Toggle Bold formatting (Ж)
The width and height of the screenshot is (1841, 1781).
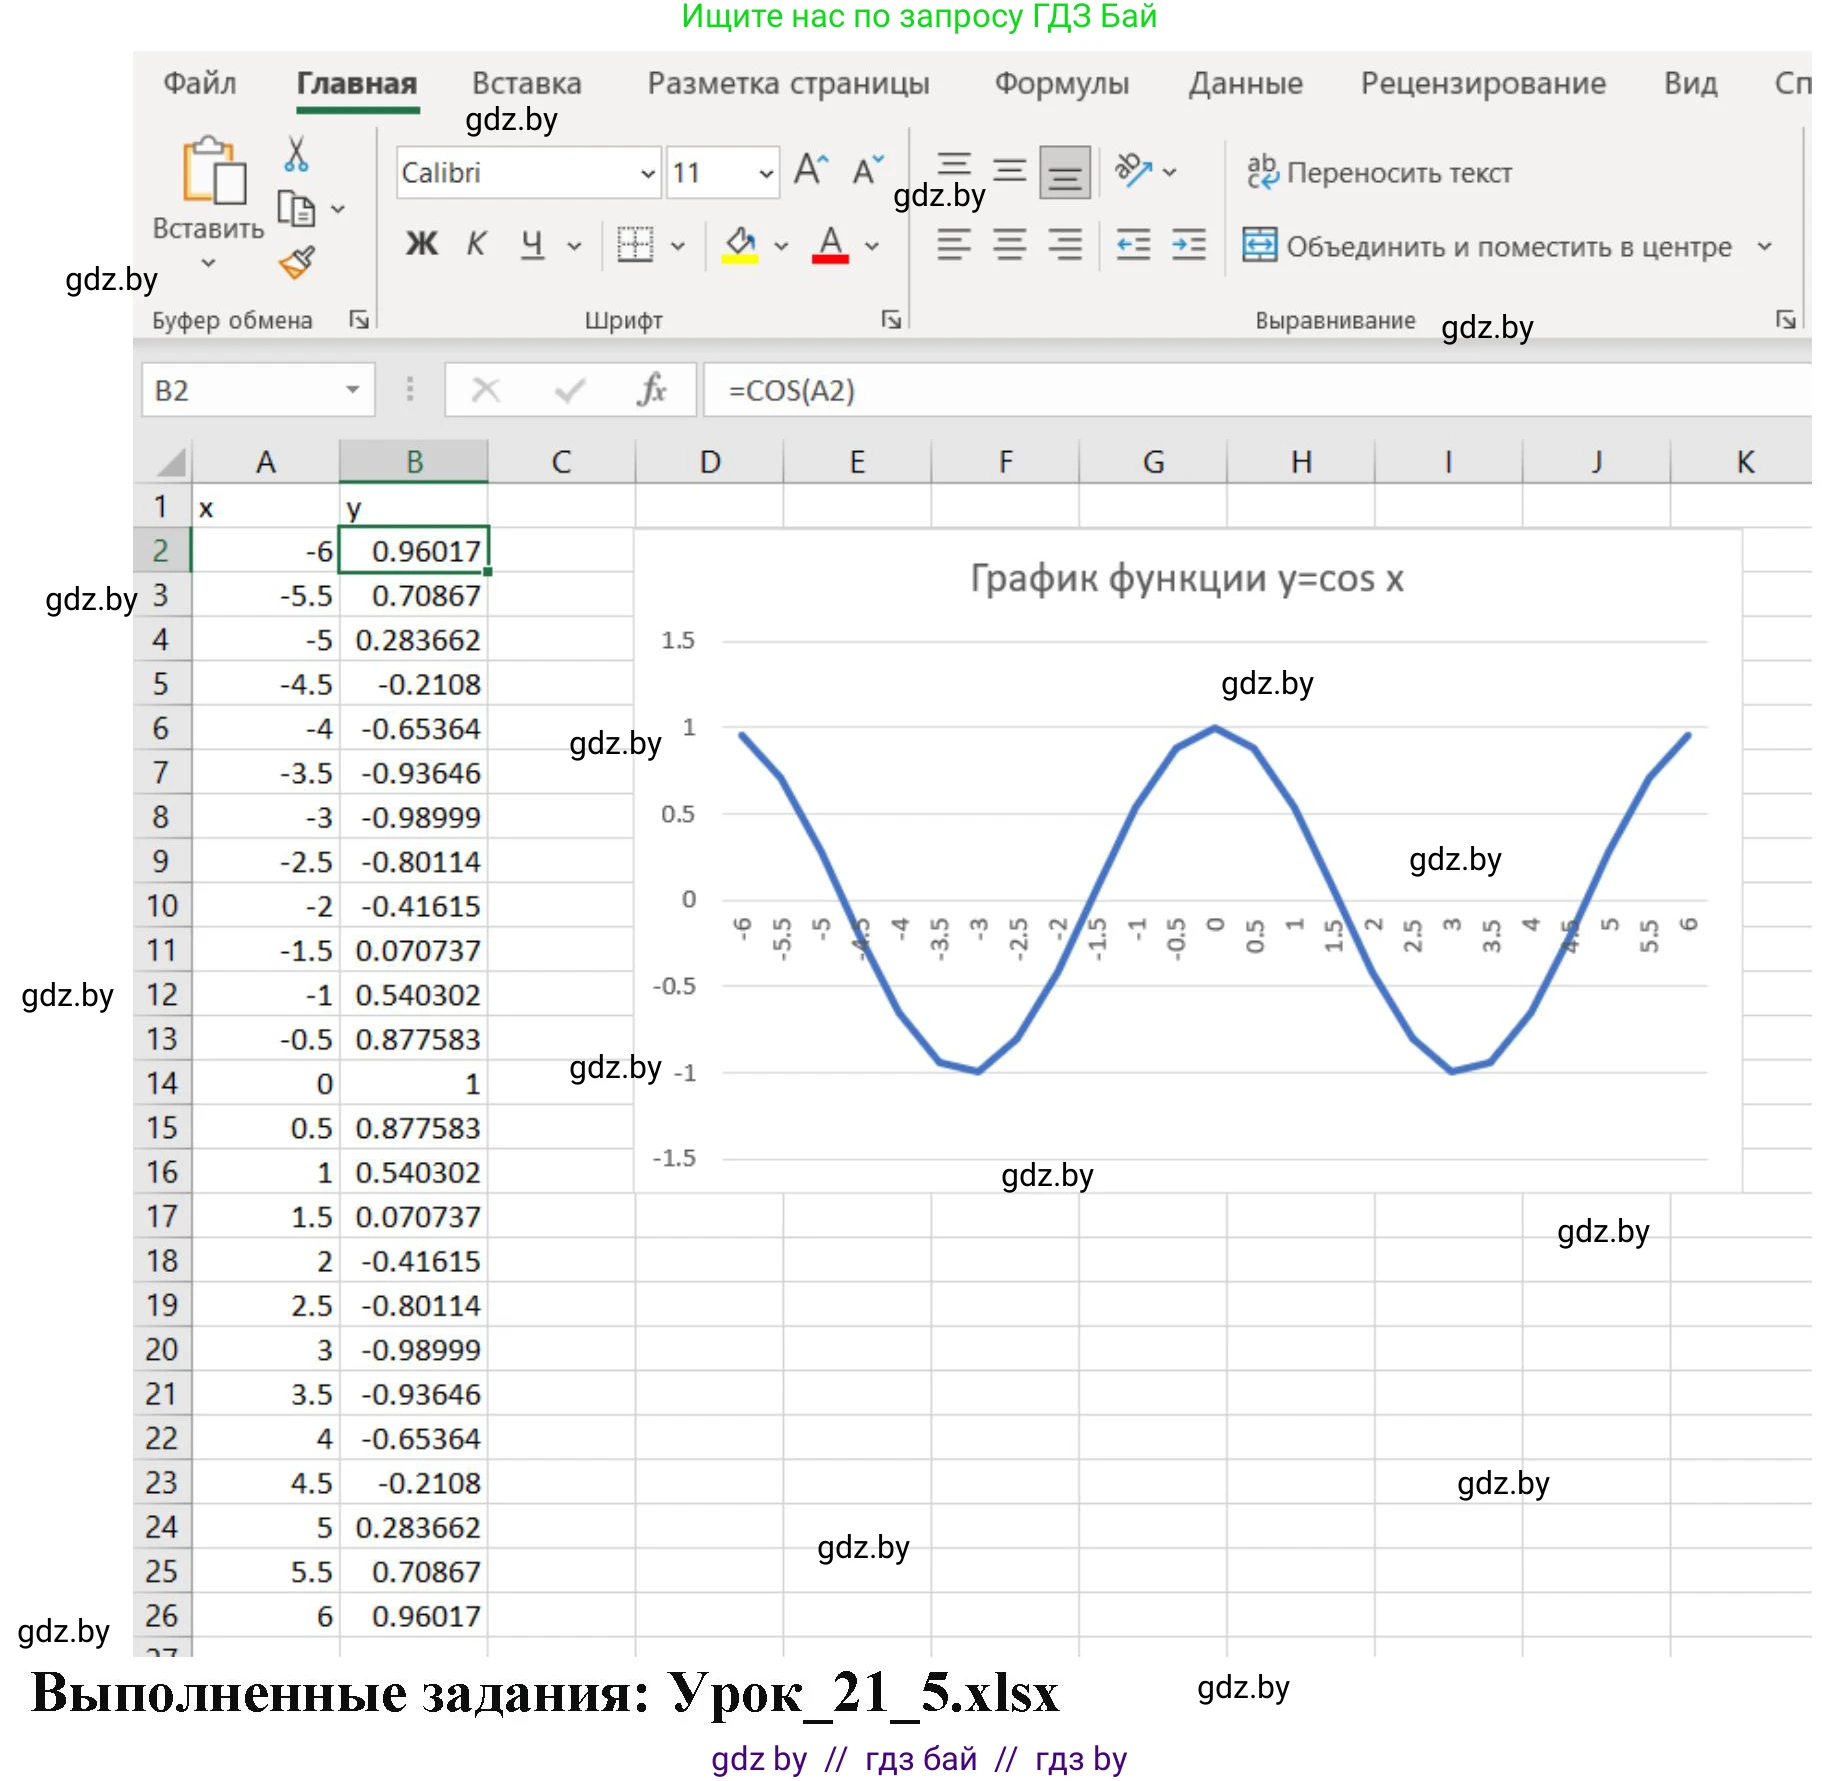[421, 244]
